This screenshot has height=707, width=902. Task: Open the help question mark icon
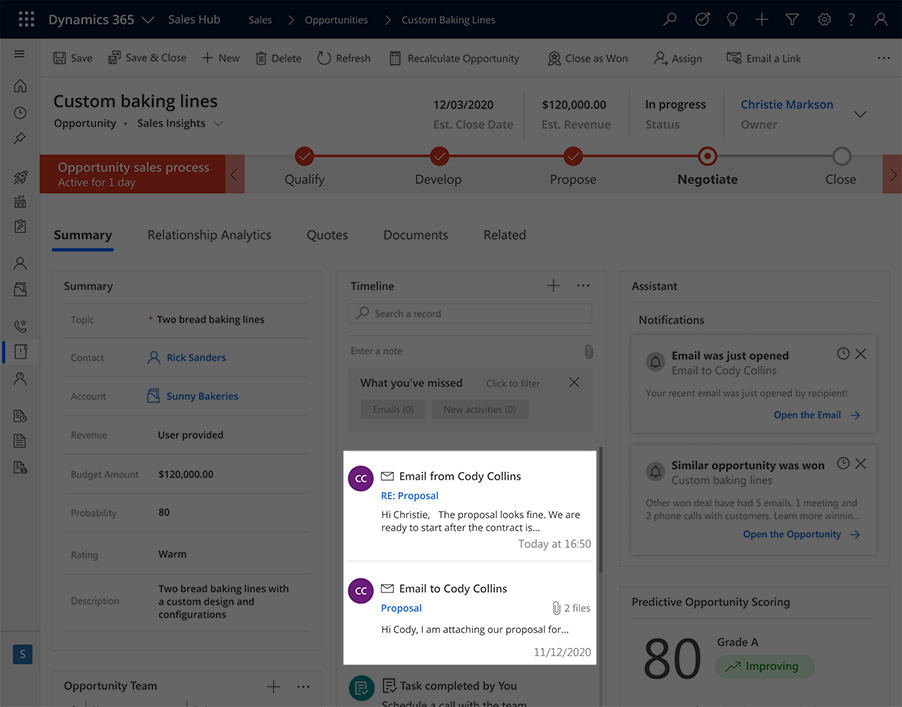click(x=851, y=20)
